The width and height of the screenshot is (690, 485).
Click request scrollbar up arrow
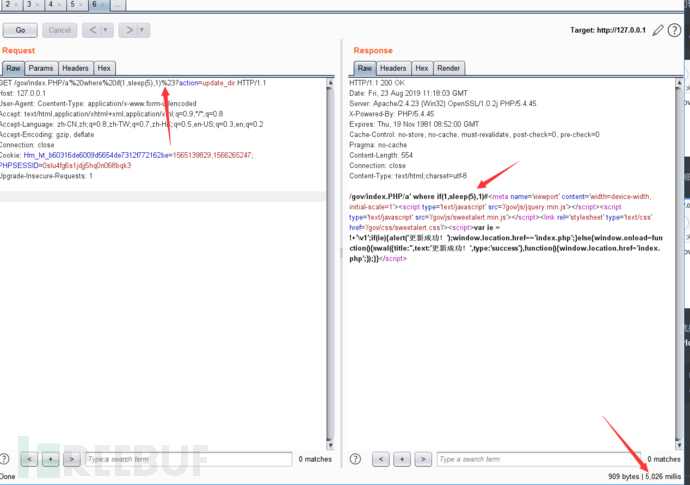point(330,83)
